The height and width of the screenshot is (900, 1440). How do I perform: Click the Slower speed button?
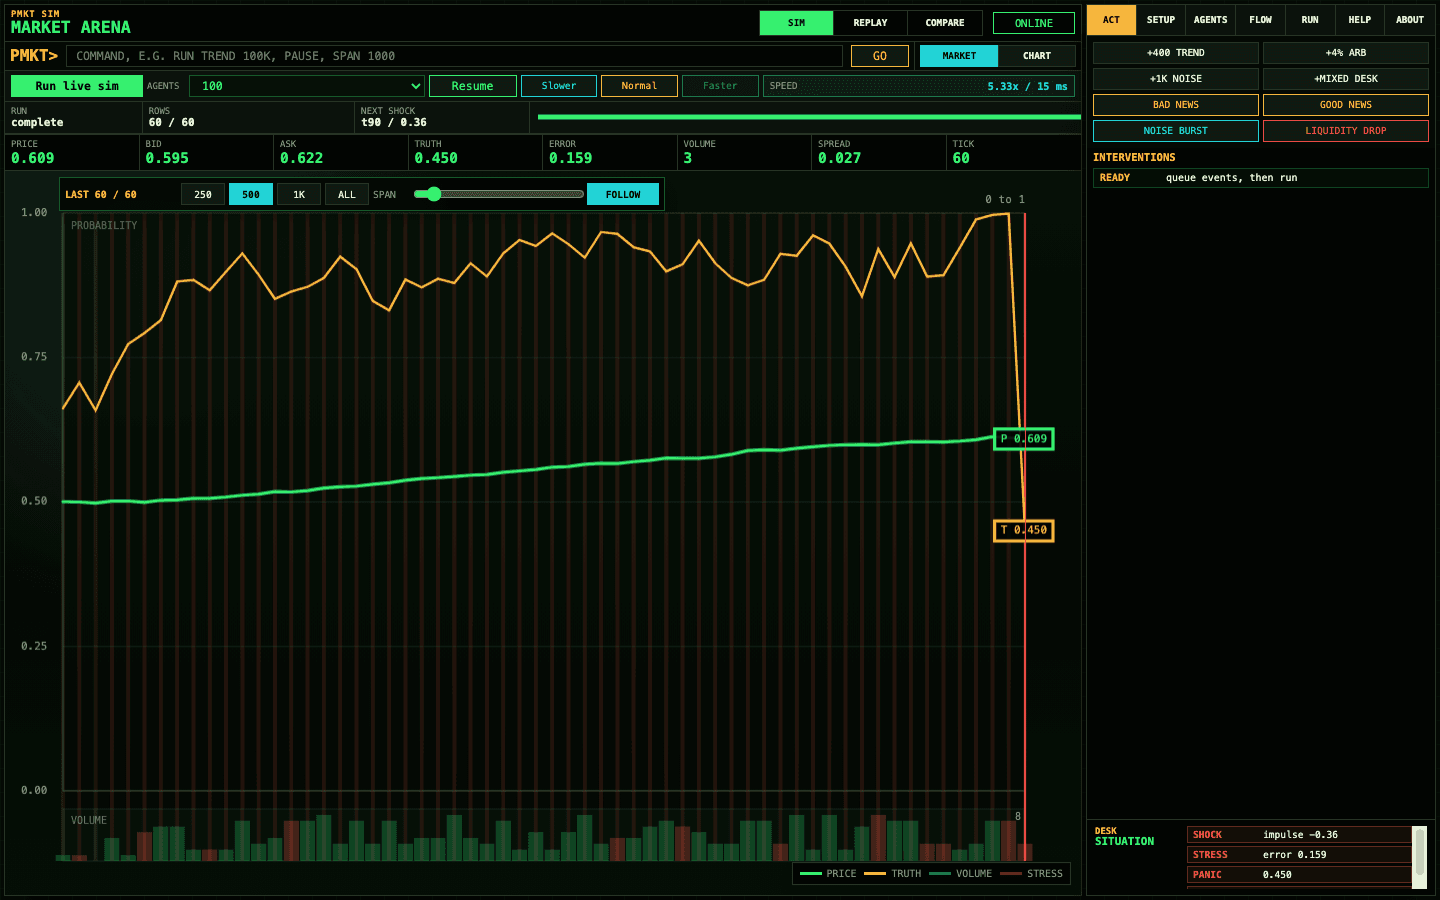click(559, 86)
